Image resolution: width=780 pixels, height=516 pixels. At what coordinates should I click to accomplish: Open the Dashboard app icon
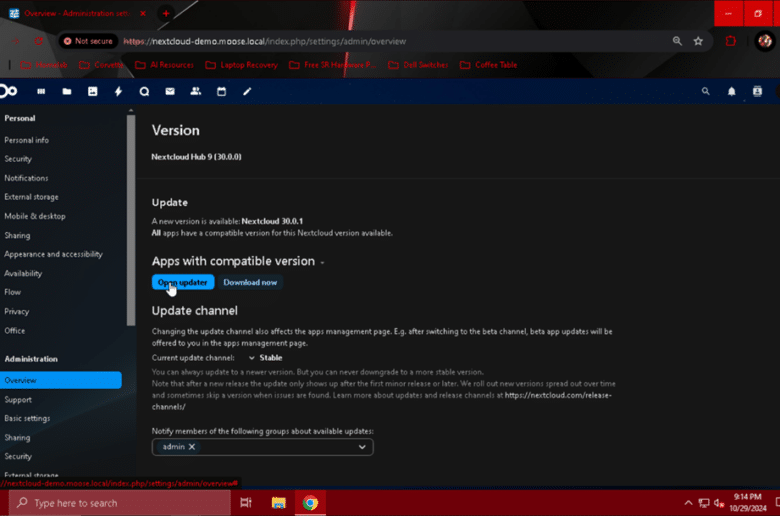(41, 92)
